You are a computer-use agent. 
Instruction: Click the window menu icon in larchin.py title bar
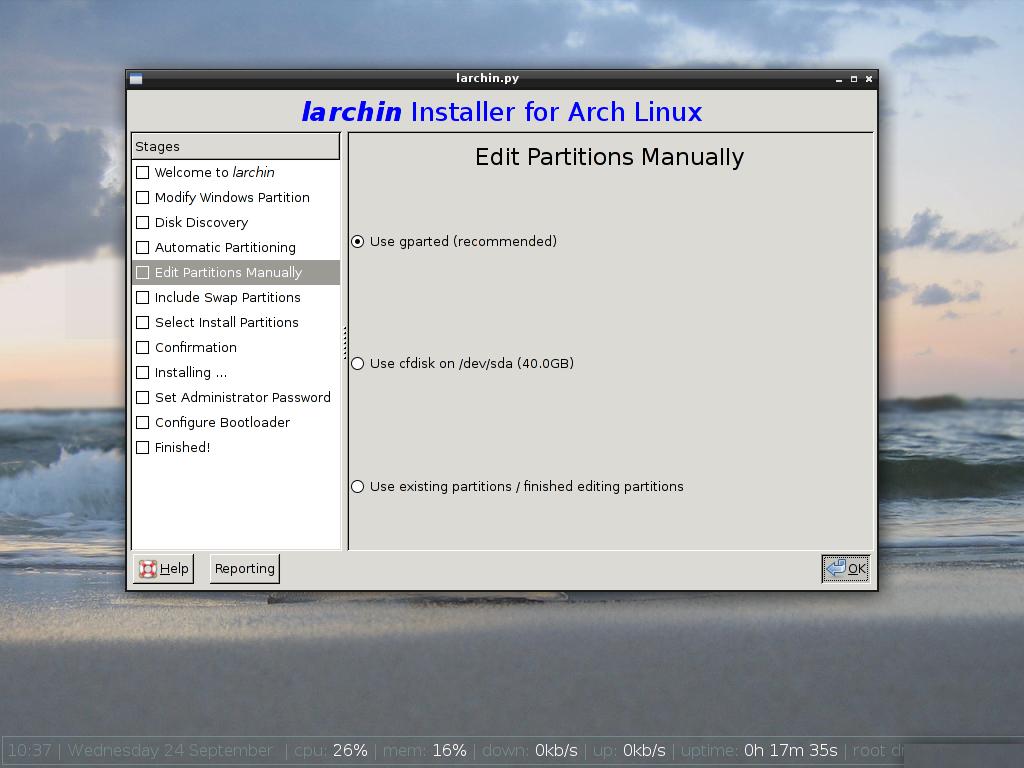click(x=136, y=79)
